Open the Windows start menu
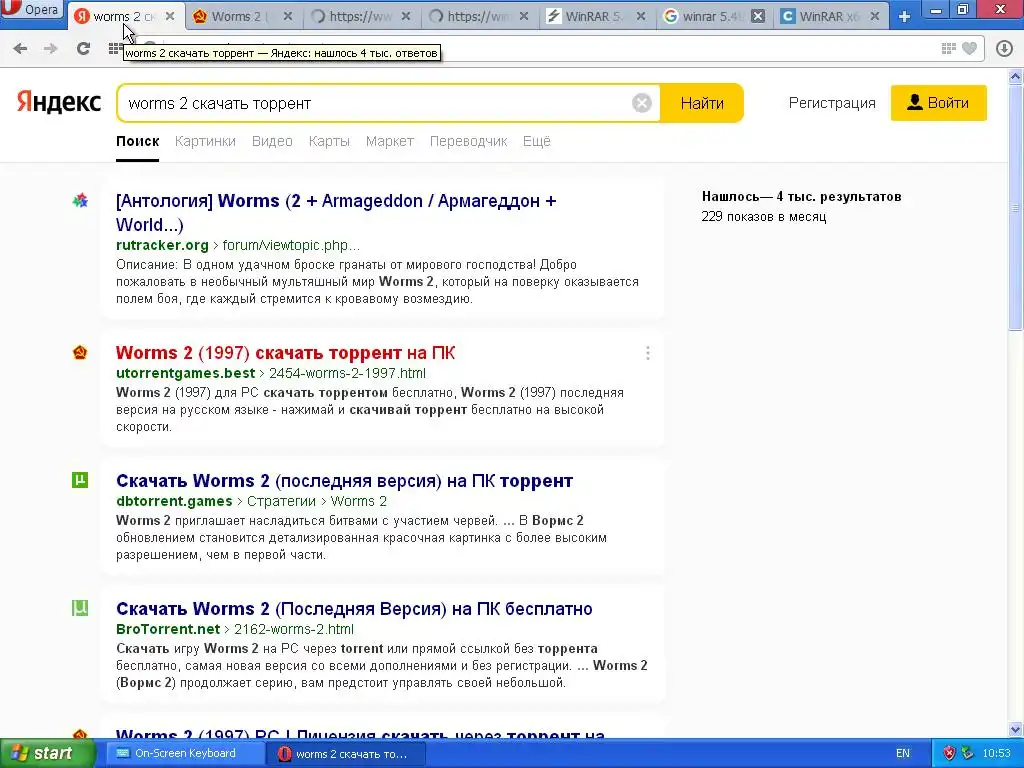The image size is (1024, 768). [48, 754]
